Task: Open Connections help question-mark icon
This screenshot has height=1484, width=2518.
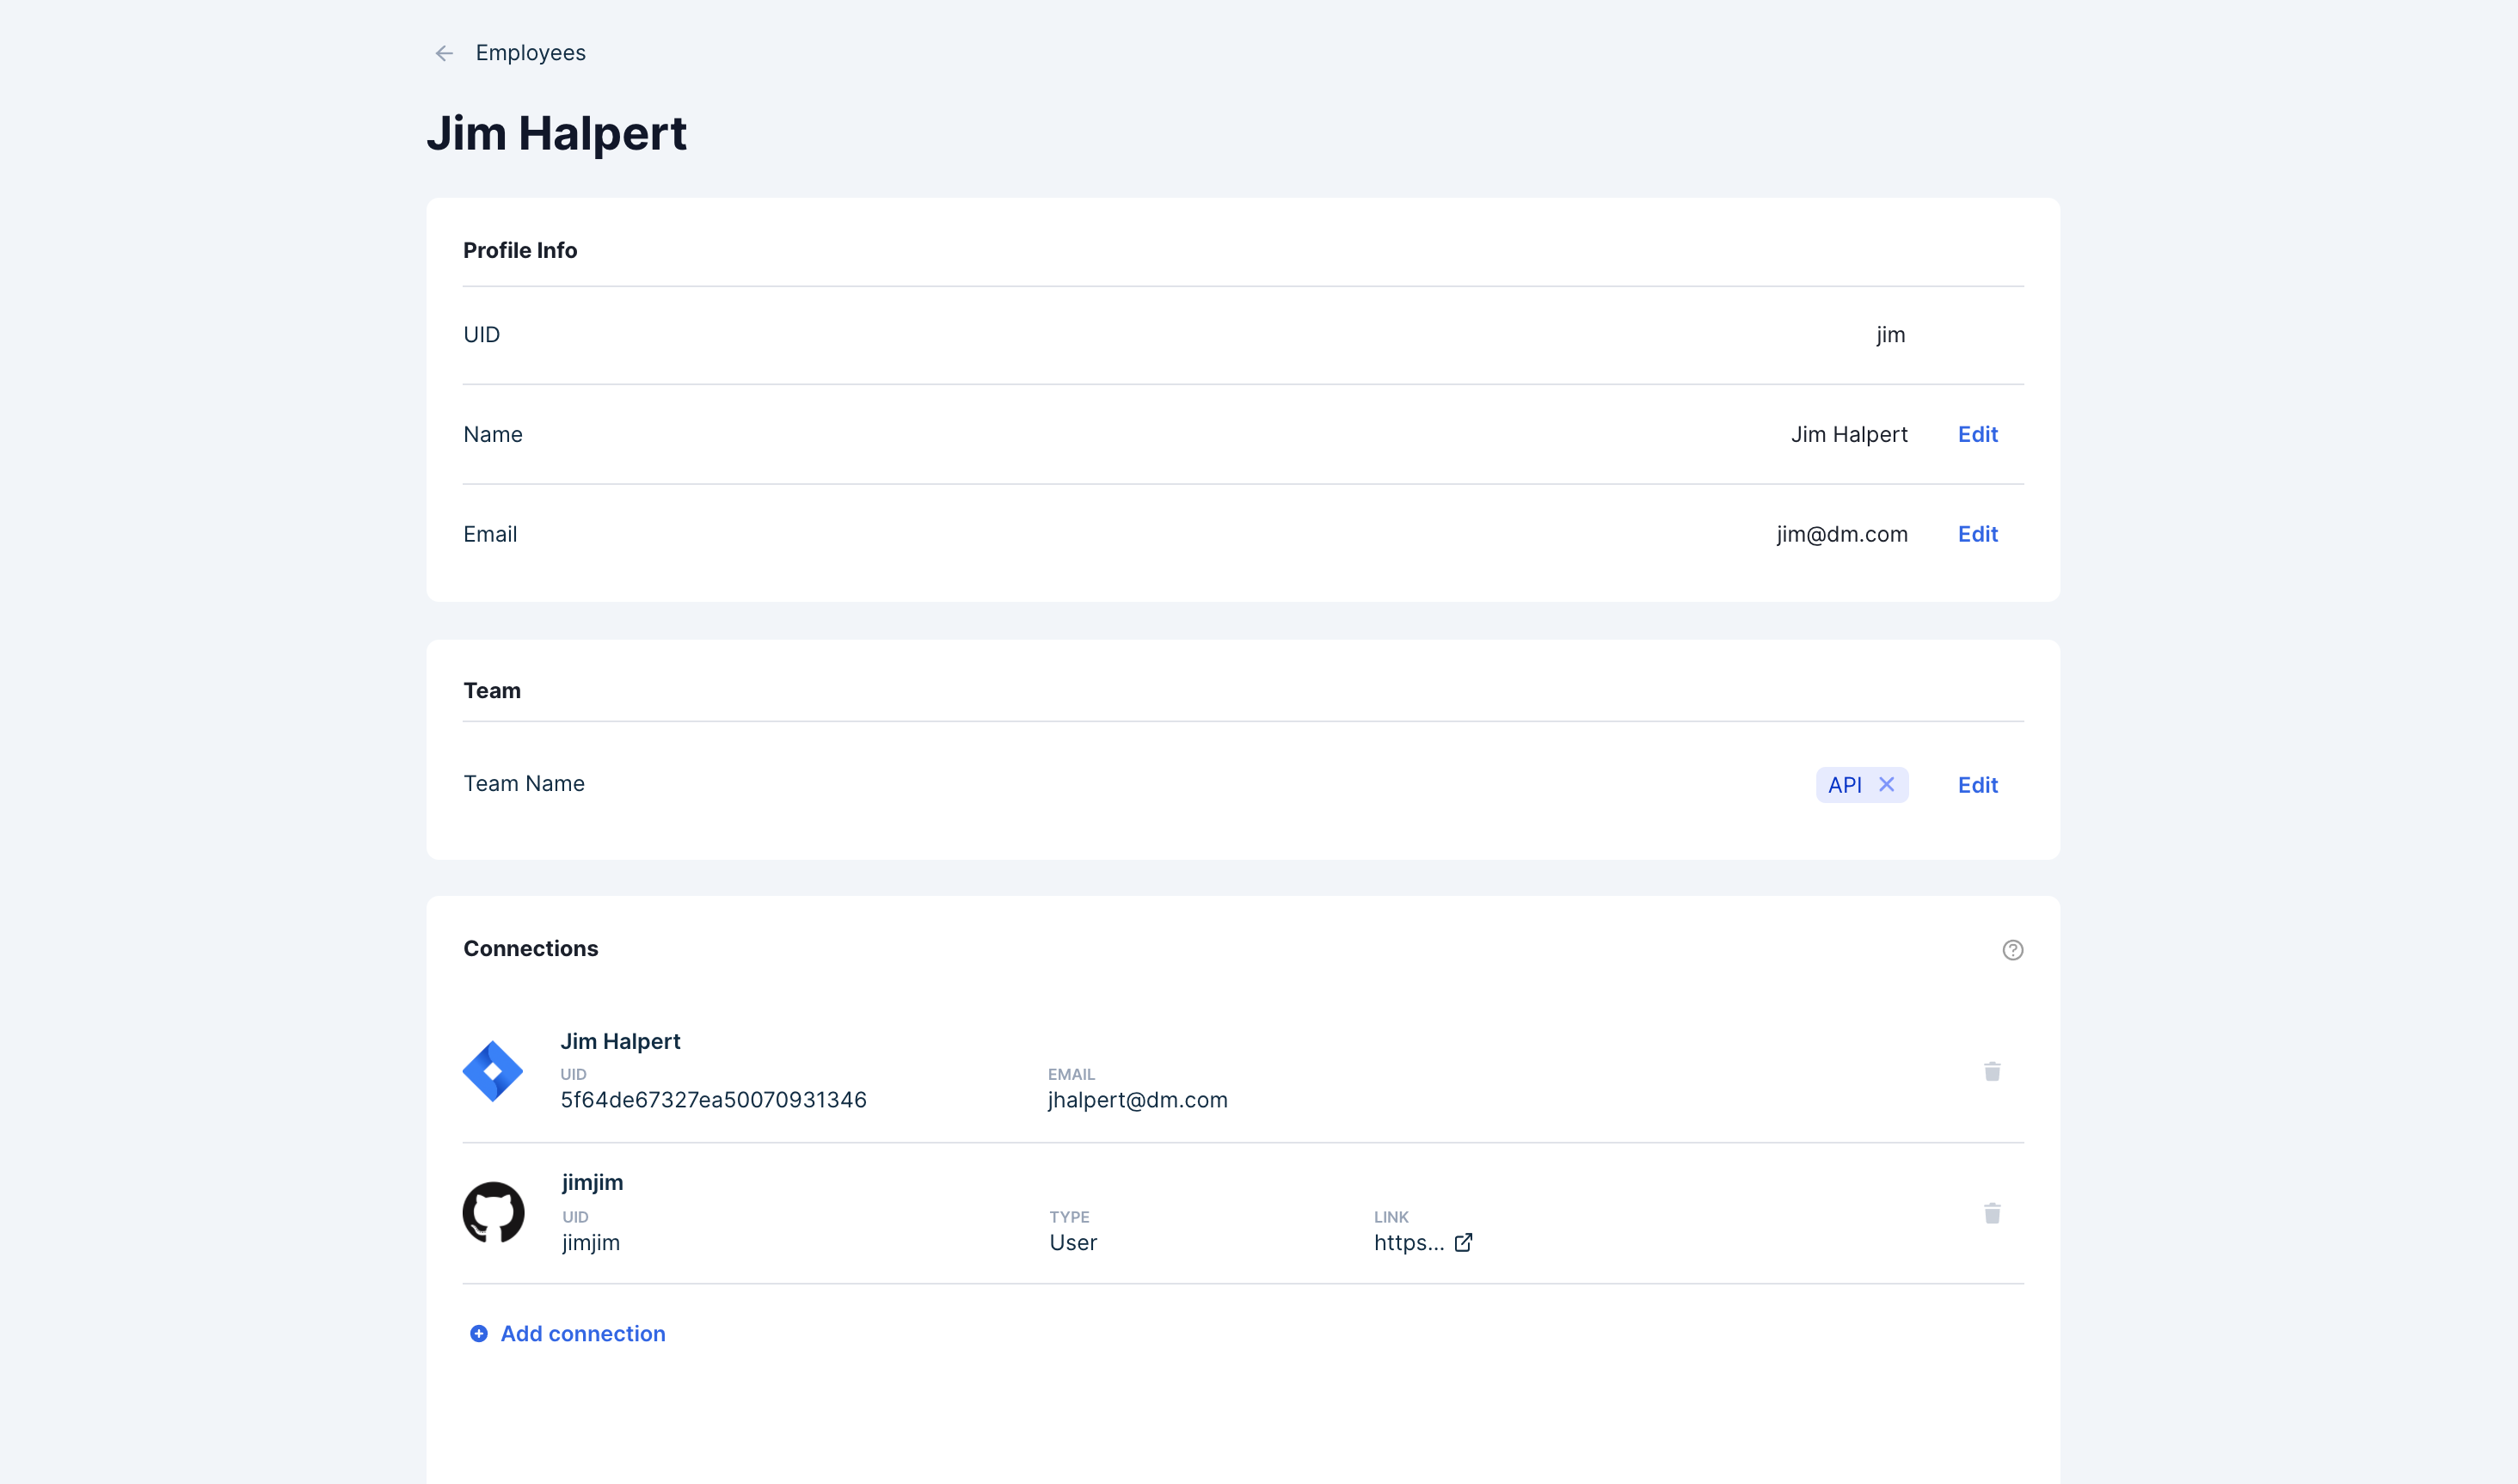Action: point(2012,950)
